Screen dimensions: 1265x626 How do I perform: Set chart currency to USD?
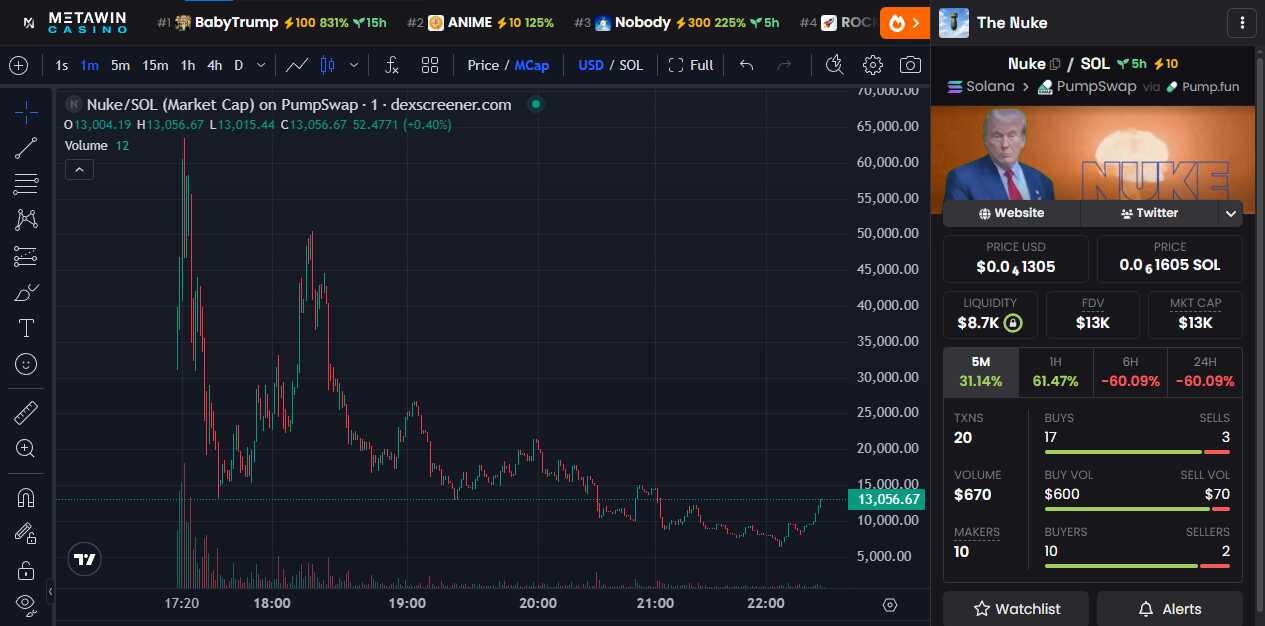pos(591,65)
